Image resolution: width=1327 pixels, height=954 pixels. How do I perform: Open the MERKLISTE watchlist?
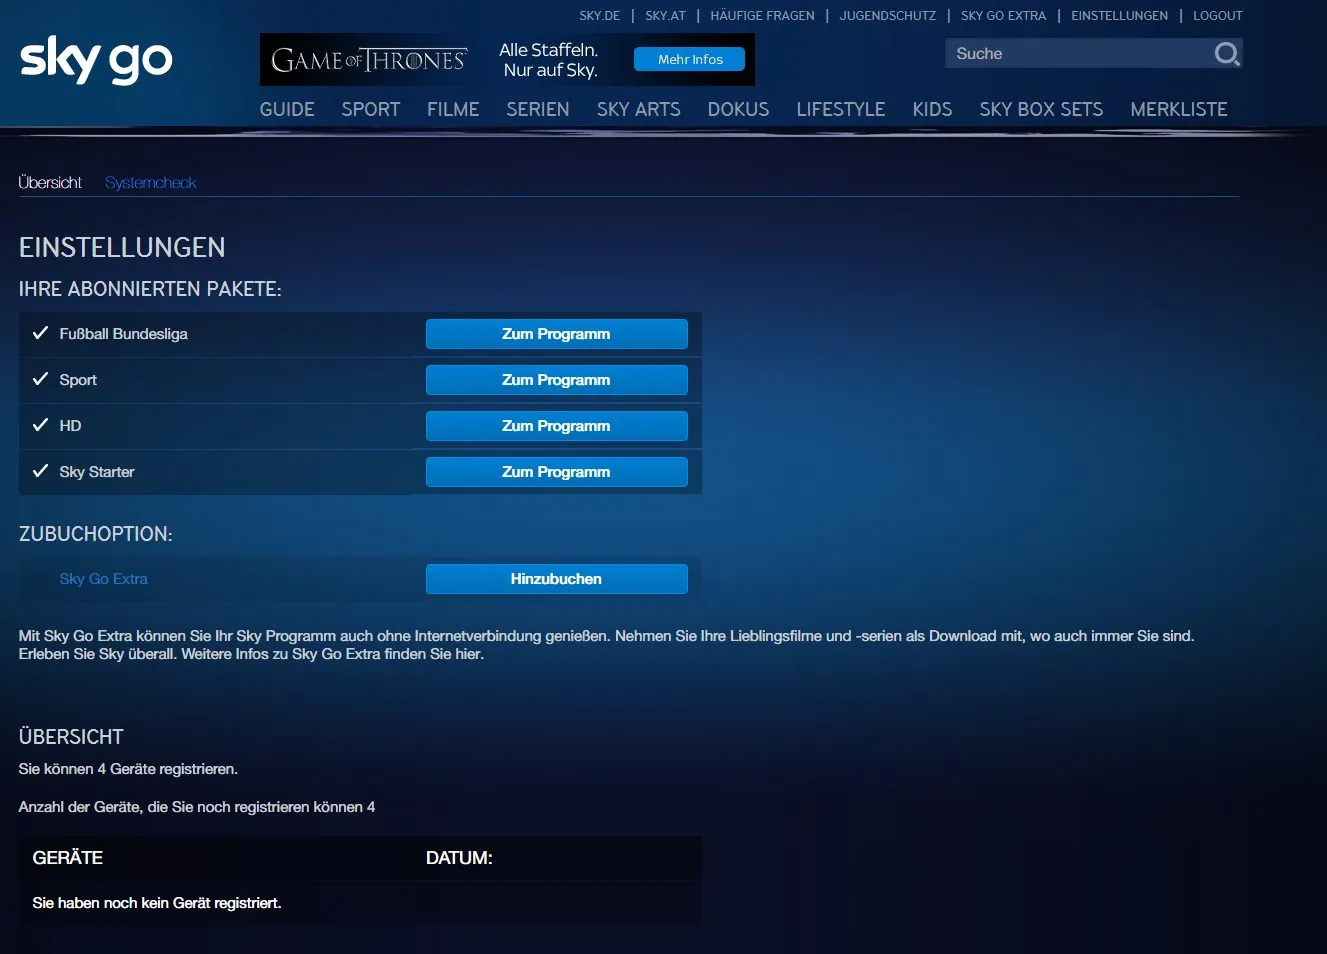(x=1179, y=109)
